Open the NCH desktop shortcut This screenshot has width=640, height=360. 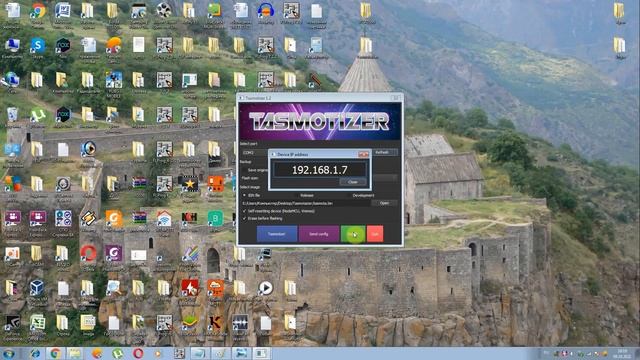click(x=189, y=218)
